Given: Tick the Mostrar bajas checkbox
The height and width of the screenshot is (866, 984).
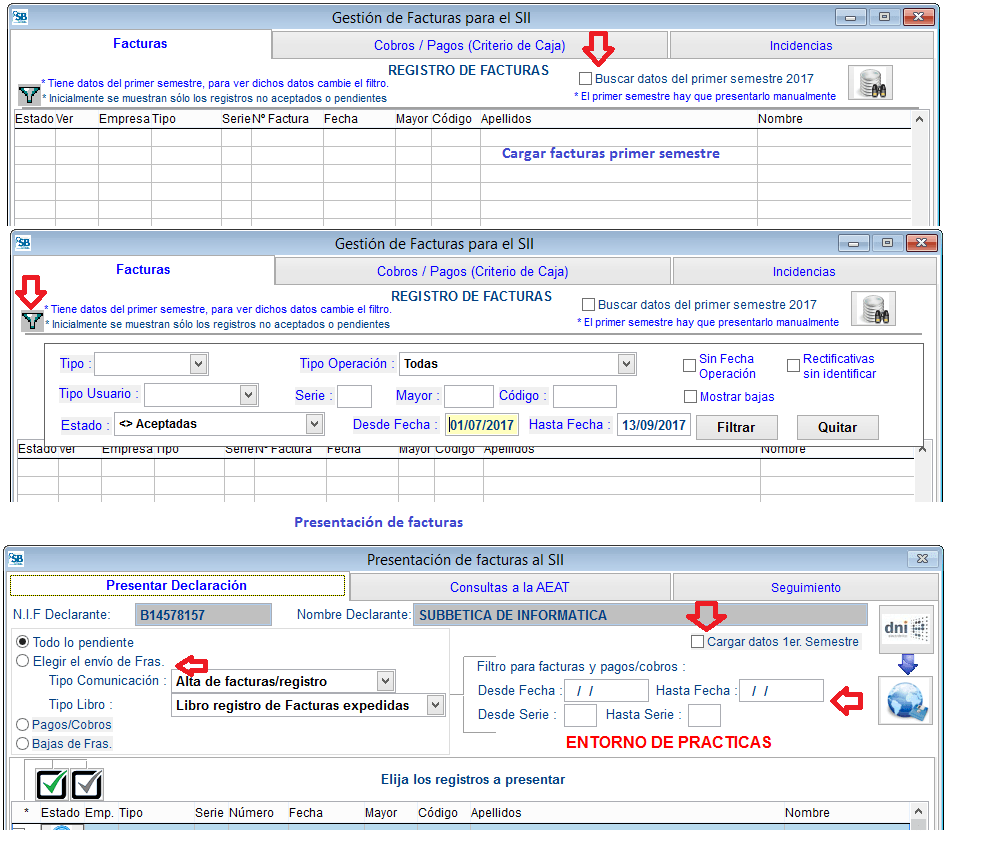Looking at the screenshot, I should (x=689, y=397).
